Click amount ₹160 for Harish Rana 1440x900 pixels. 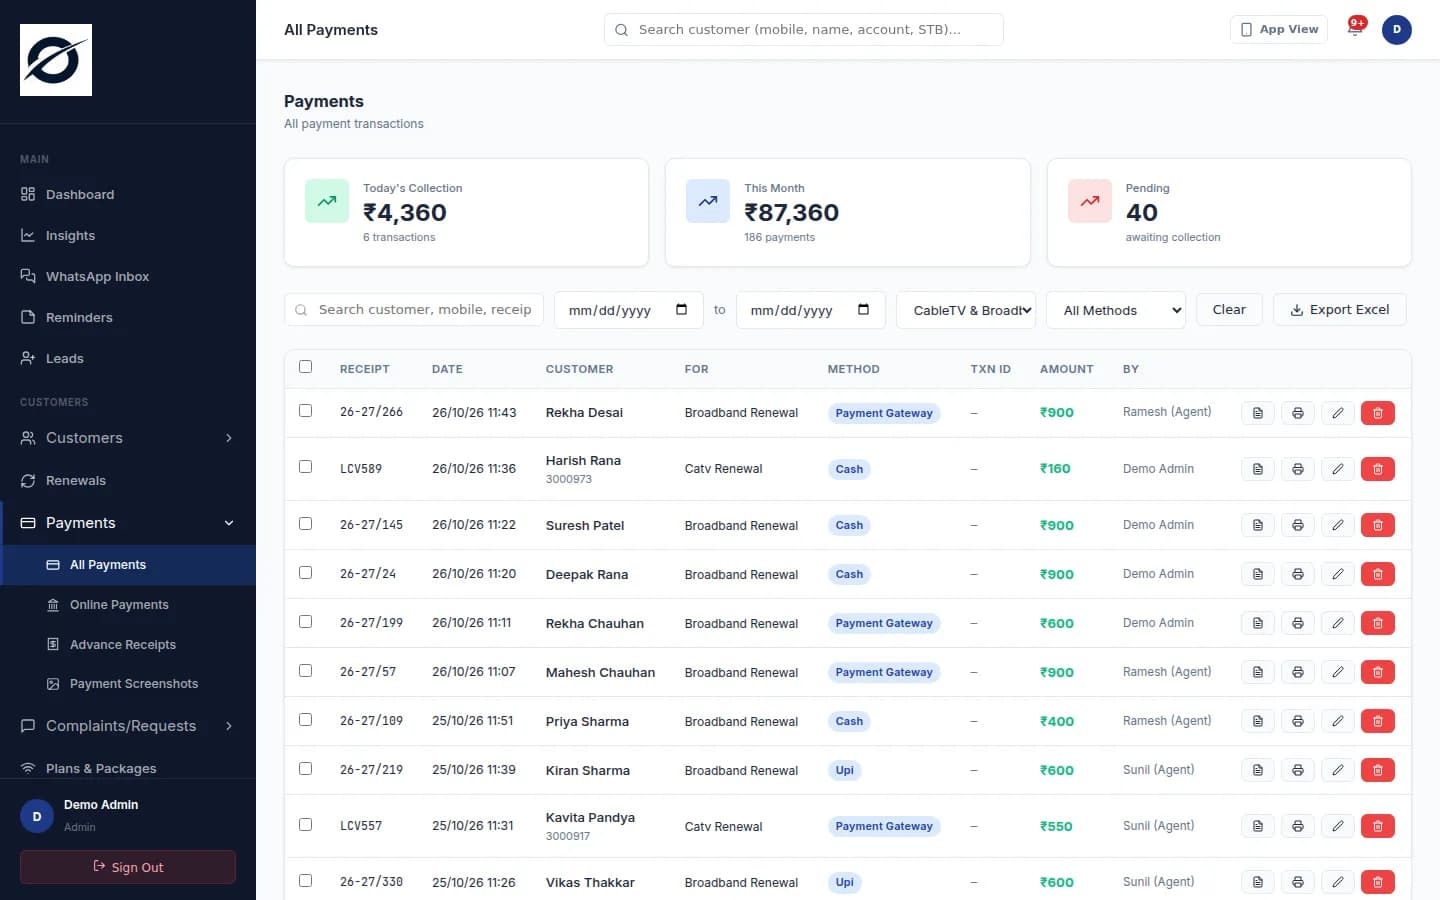(1055, 468)
